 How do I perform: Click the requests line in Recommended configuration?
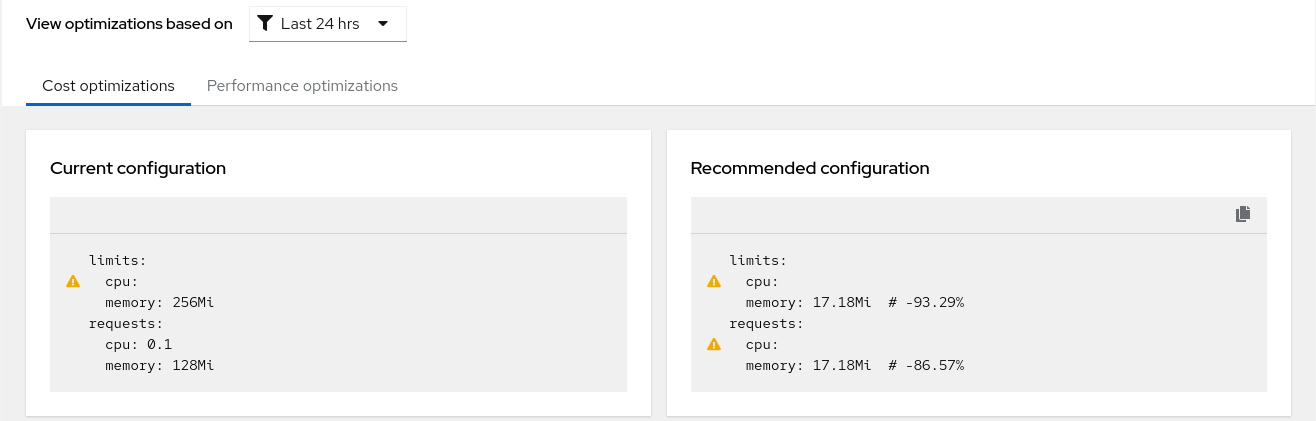click(x=766, y=324)
